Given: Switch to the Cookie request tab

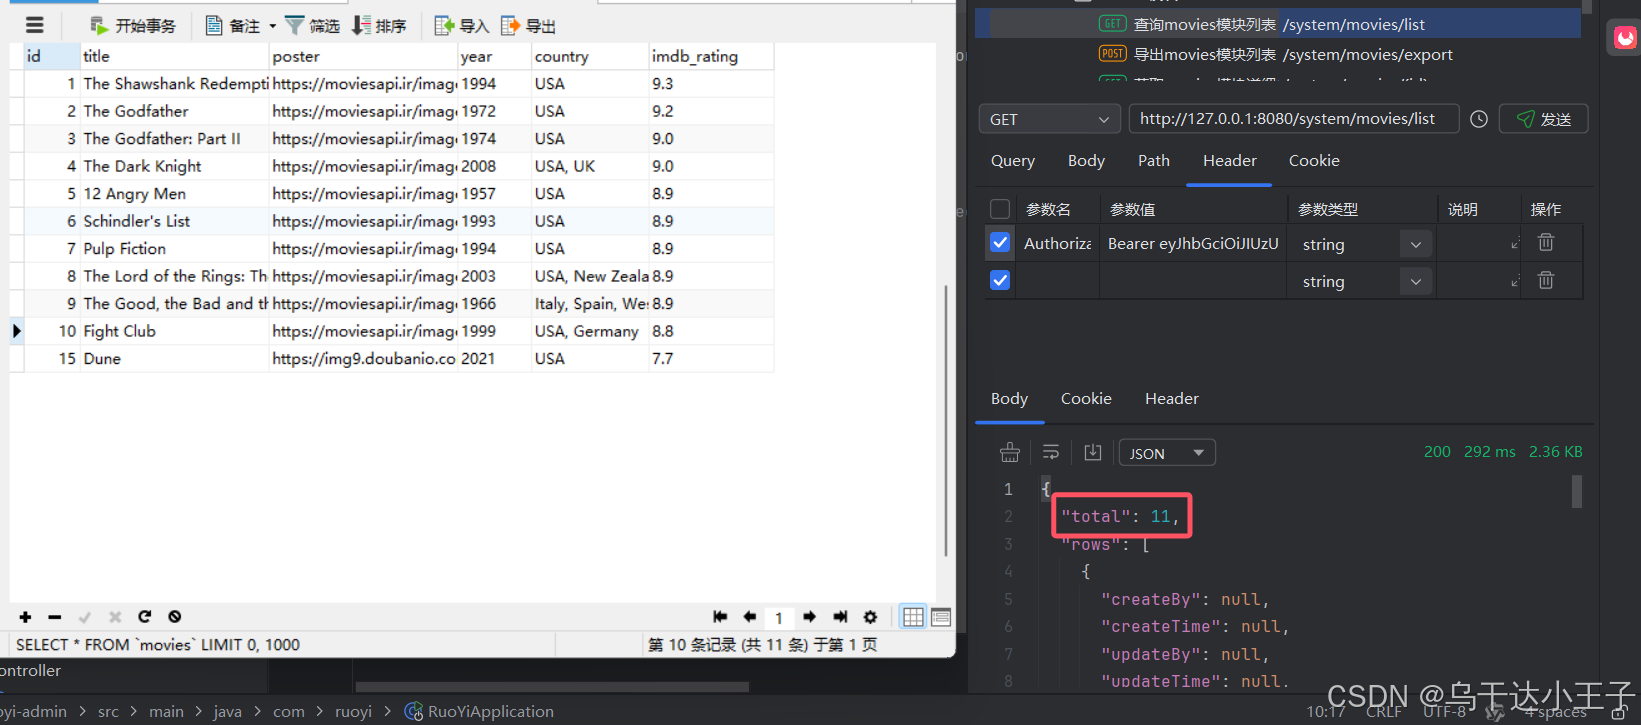Looking at the screenshot, I should click(1314, 161).
